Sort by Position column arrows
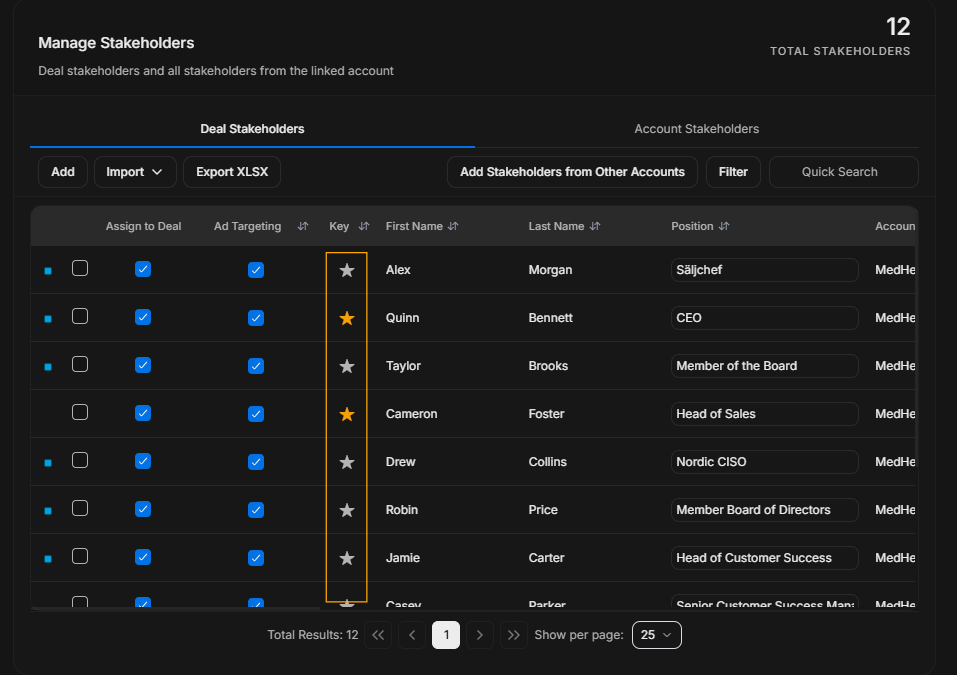This screenshot has height=675, width=957. [724, 226]
